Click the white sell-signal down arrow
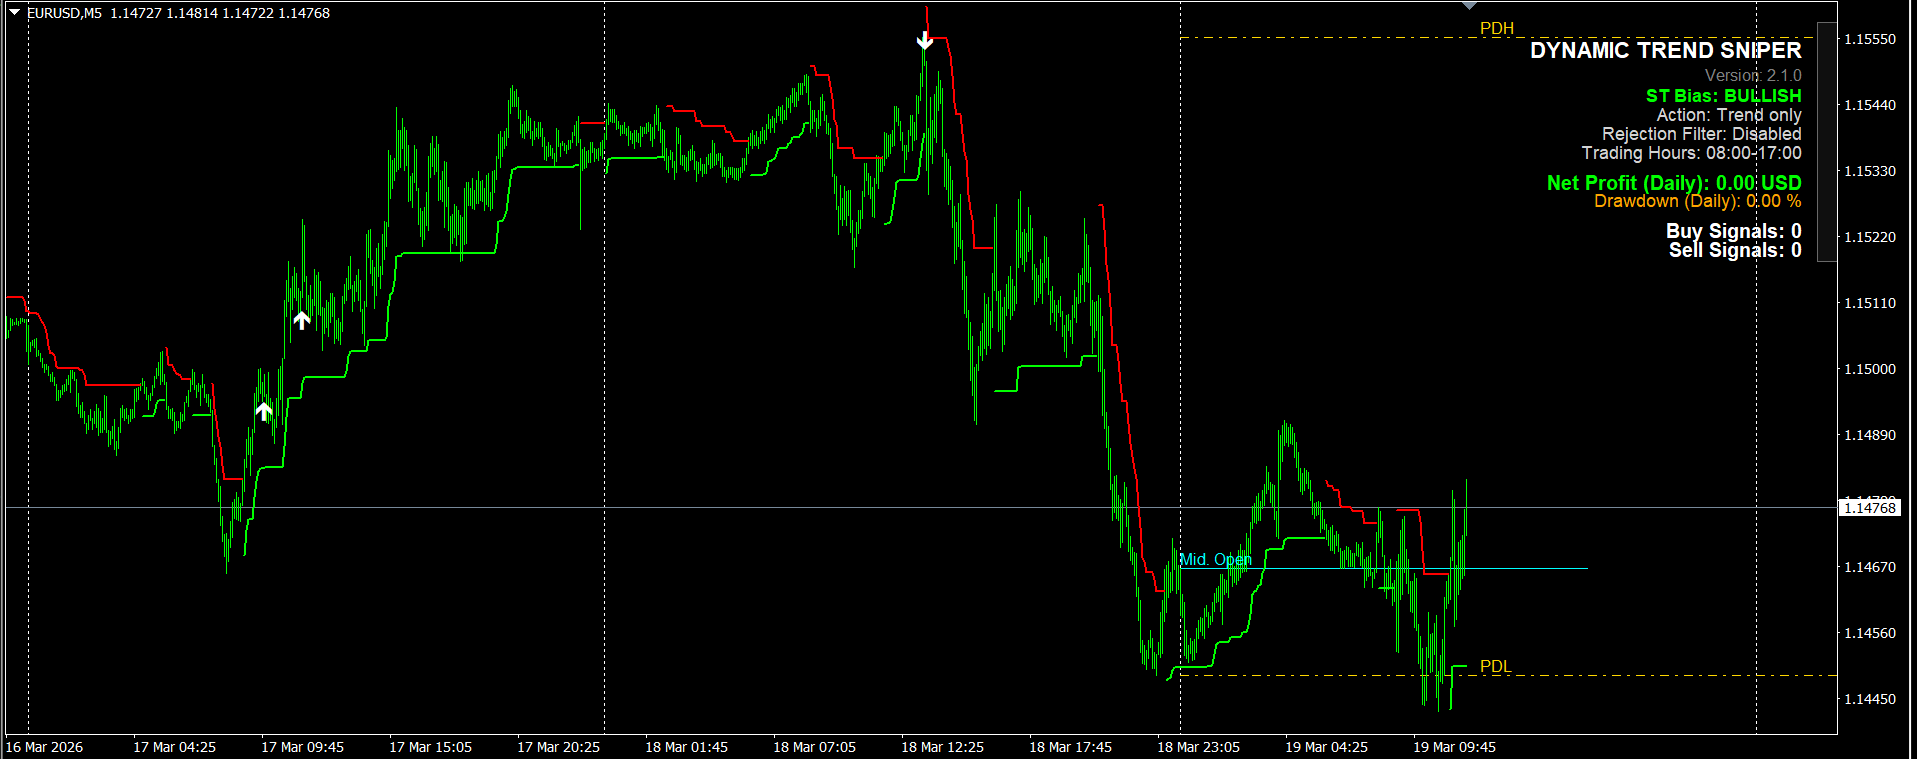Image resolution: width=1917 pixels, height=759 pixels. tap(925, 40)
